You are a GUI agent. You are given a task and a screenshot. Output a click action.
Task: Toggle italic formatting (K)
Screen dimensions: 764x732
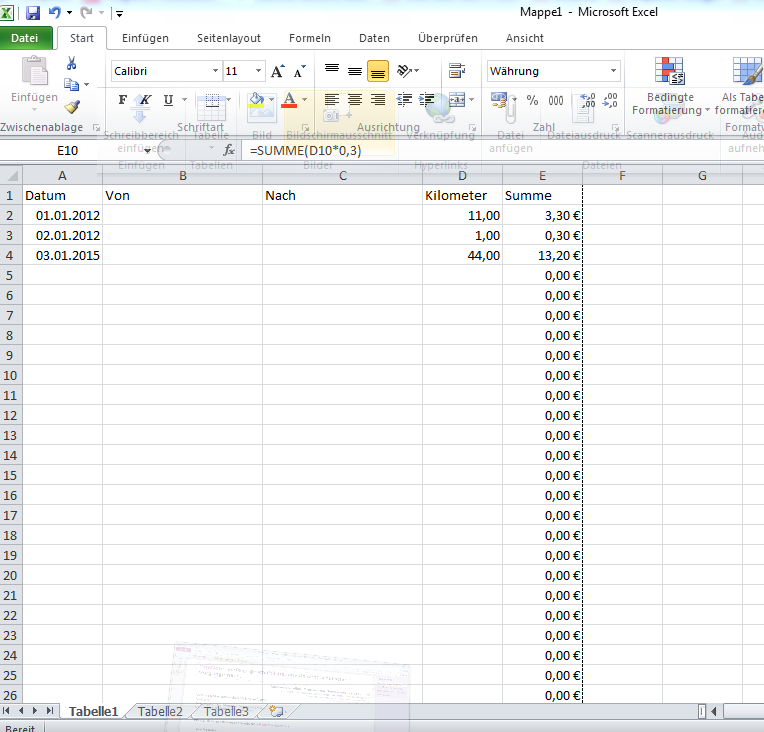click(145, 100)
